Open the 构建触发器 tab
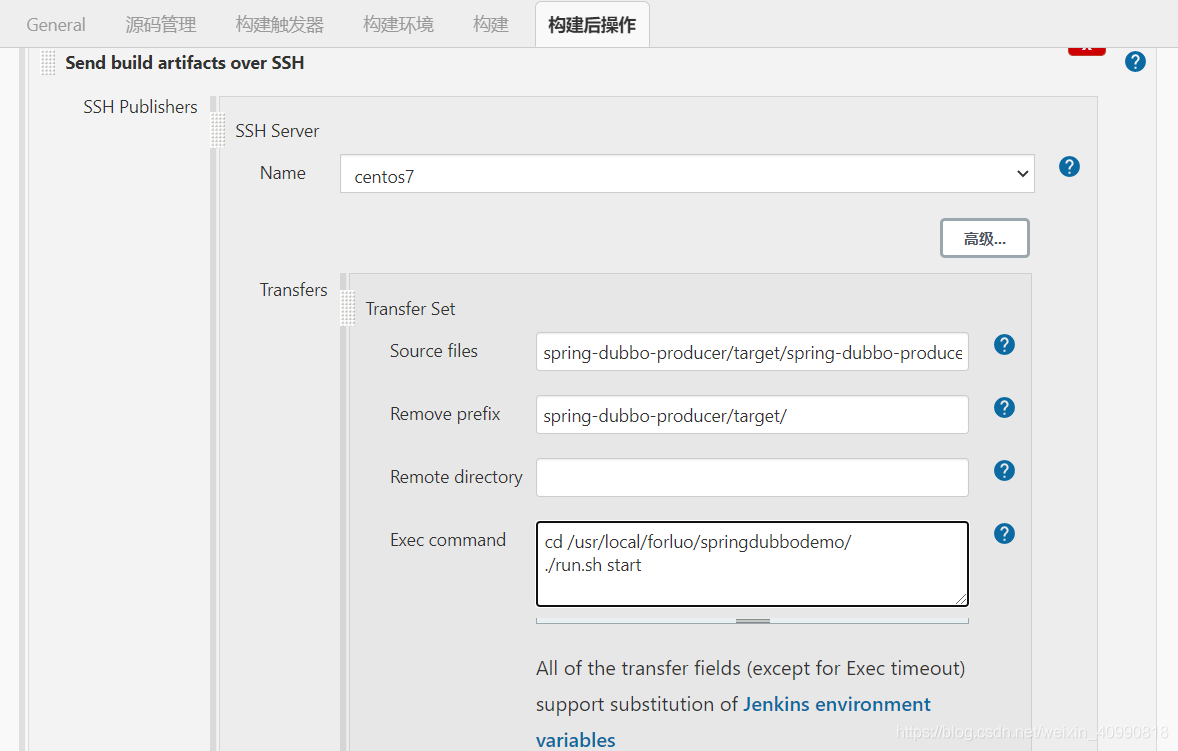Image resolution: width=1178 pixels, height=751 pixels. (280, 25)
